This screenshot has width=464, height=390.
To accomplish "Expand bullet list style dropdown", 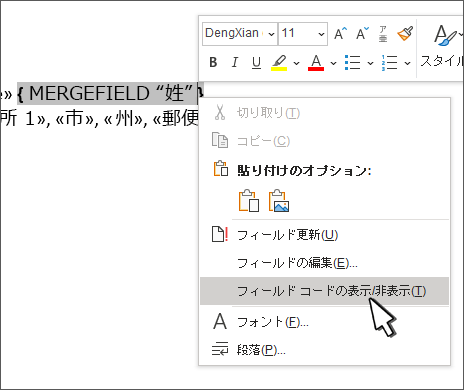I will [x=370, y=63].
